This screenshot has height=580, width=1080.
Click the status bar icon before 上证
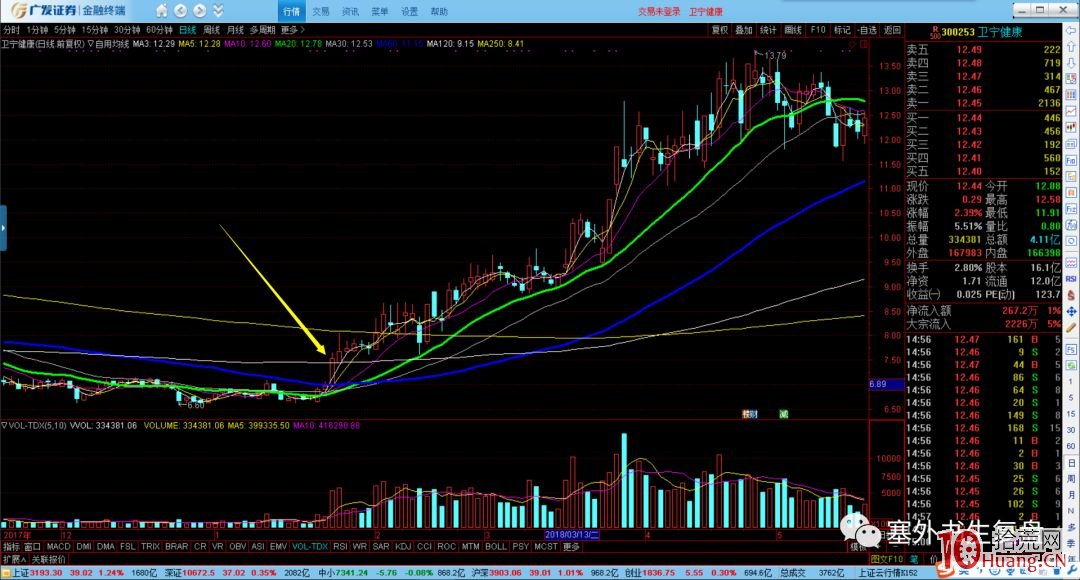tap(6, 572)
